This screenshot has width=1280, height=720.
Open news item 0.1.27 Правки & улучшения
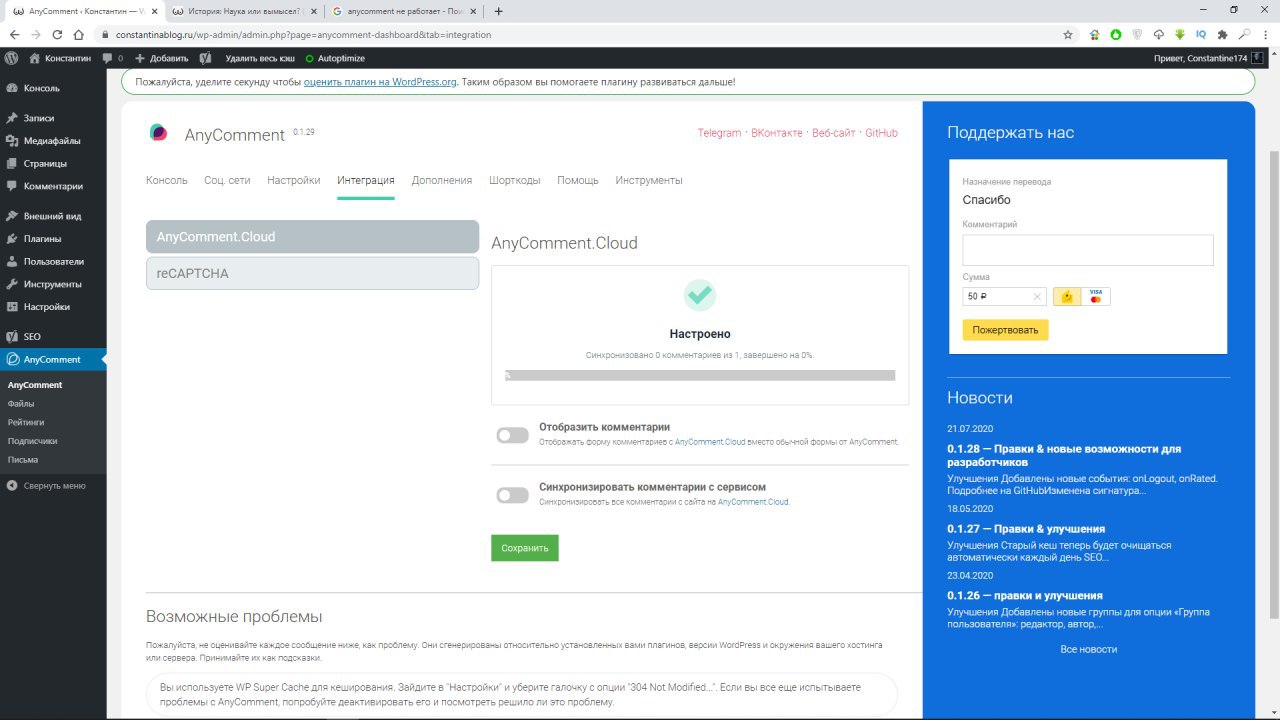(1026, 529)
